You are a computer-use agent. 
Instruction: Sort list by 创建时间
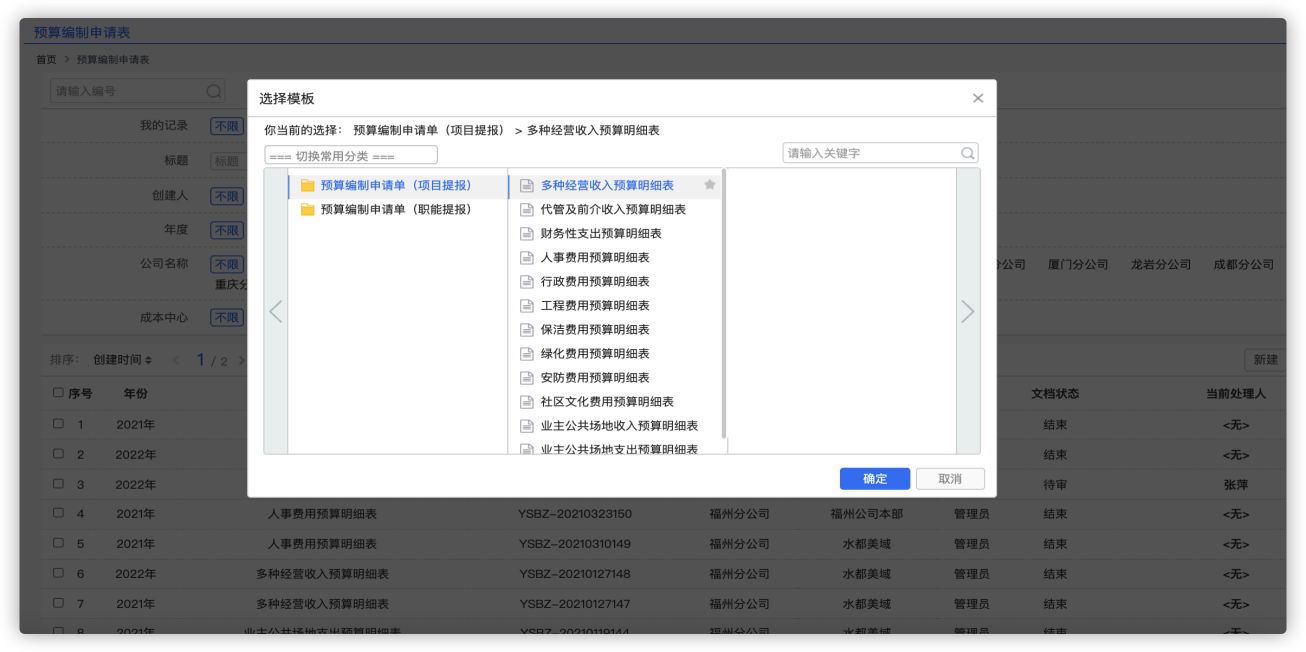pyautogui.click(x=122, y=360)
